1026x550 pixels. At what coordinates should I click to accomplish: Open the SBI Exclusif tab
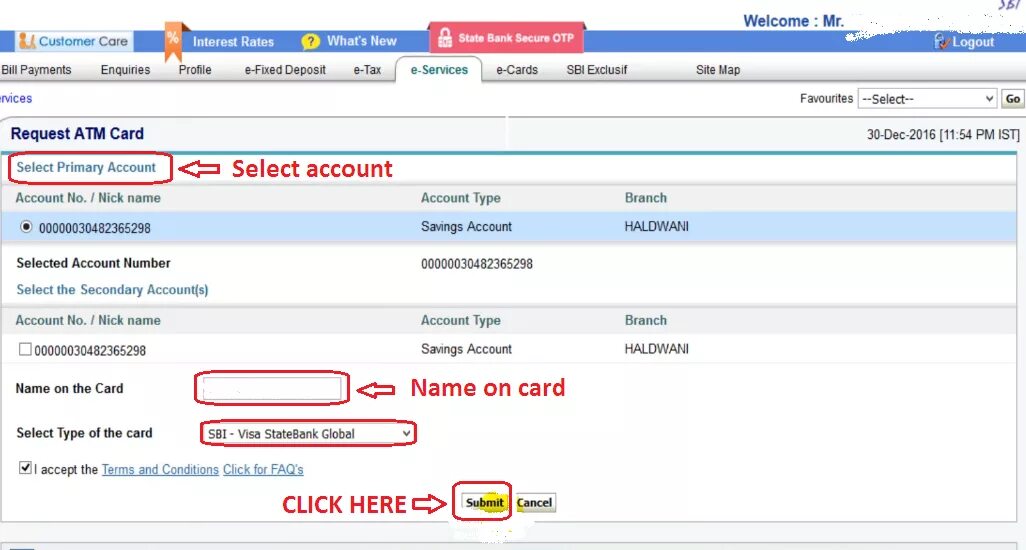(597, 70)
